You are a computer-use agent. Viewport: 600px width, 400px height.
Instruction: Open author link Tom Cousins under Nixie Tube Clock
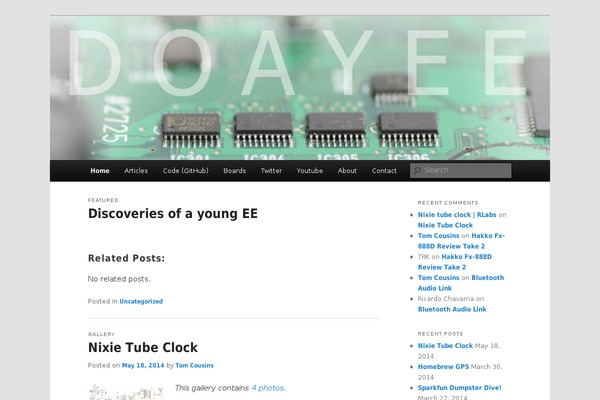point(194,366)
